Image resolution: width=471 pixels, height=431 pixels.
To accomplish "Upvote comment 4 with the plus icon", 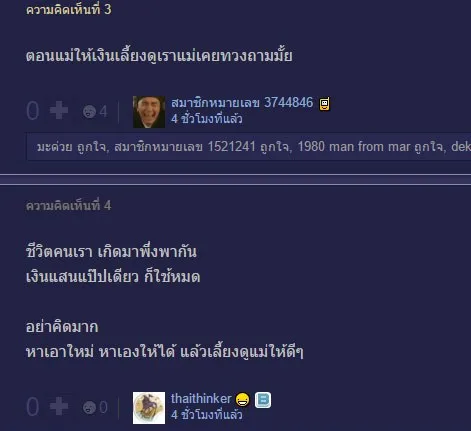I will click(x=59, y=406).
